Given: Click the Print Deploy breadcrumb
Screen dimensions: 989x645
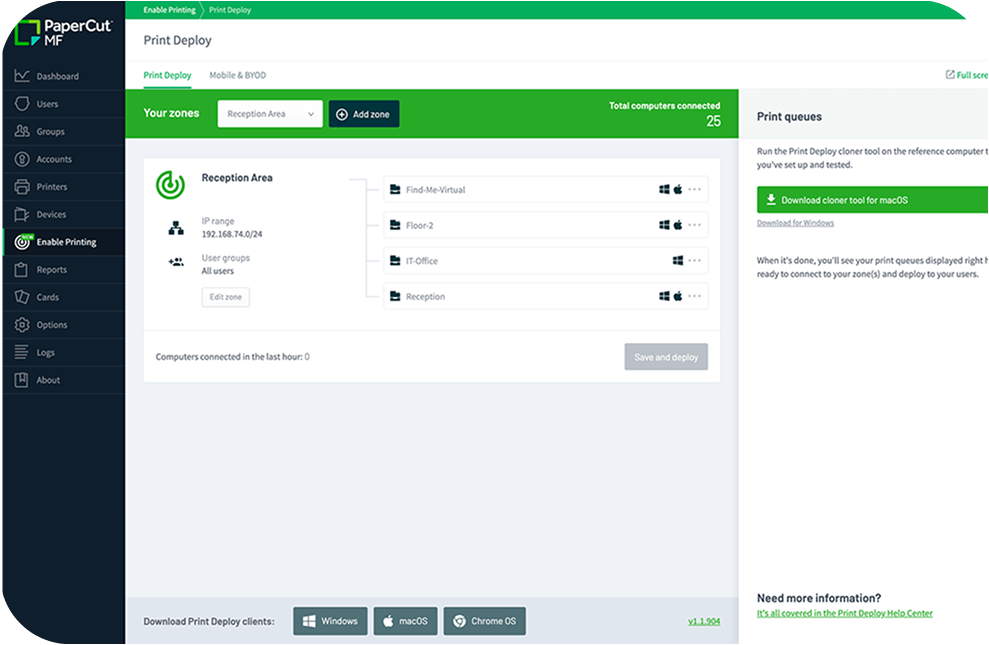Looking at the screenshot, I should coord(230,9).
